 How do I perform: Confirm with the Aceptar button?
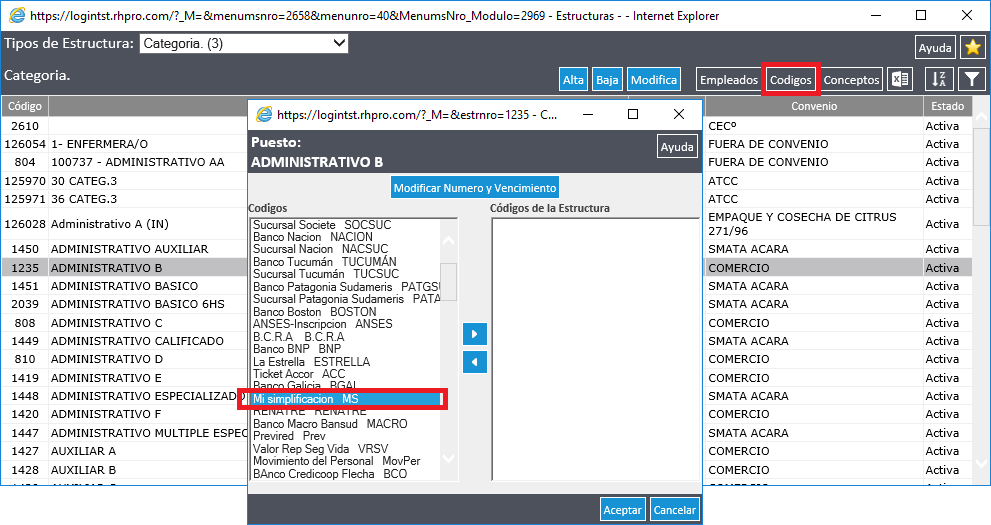[x=622, y=510]
